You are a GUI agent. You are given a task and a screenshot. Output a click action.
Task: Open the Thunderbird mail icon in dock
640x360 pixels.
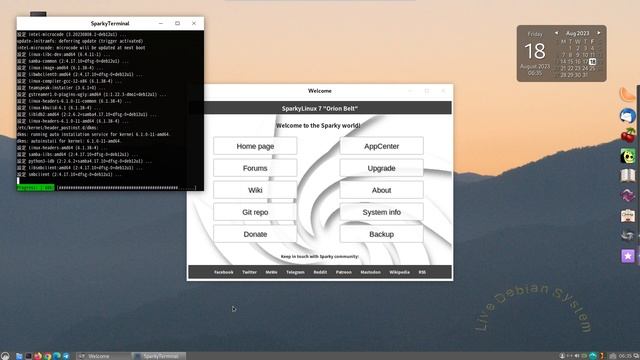click(627, 116)
